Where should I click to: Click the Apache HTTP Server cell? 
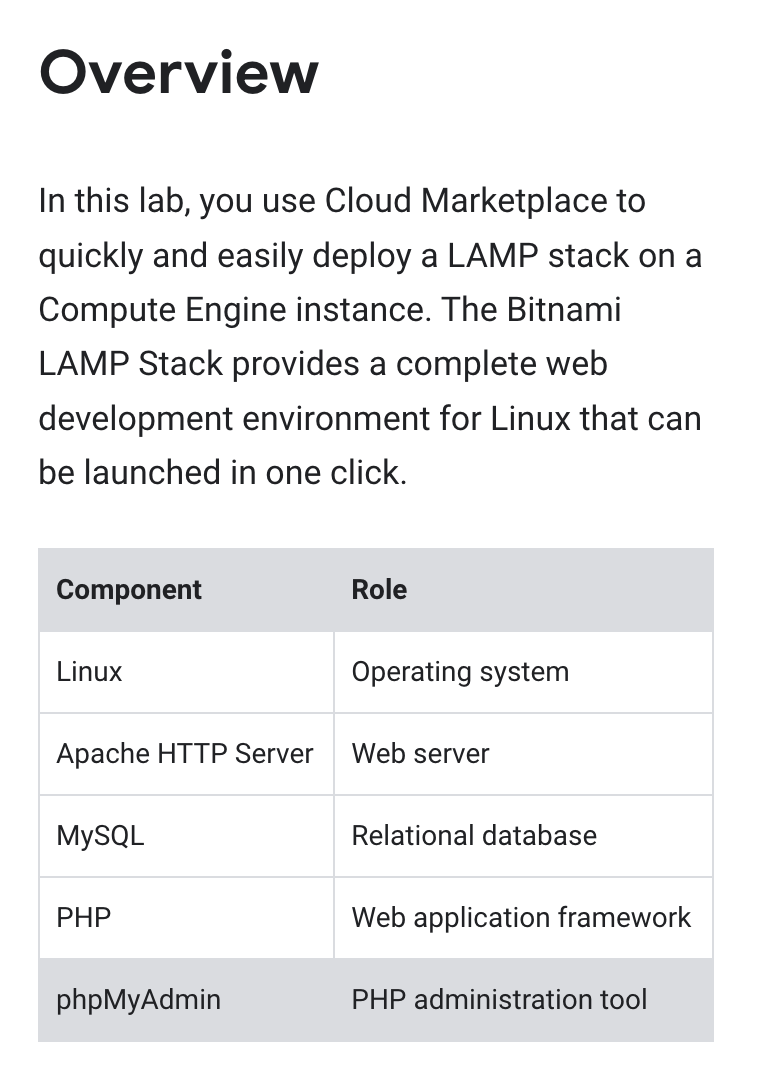pos(186,754)
